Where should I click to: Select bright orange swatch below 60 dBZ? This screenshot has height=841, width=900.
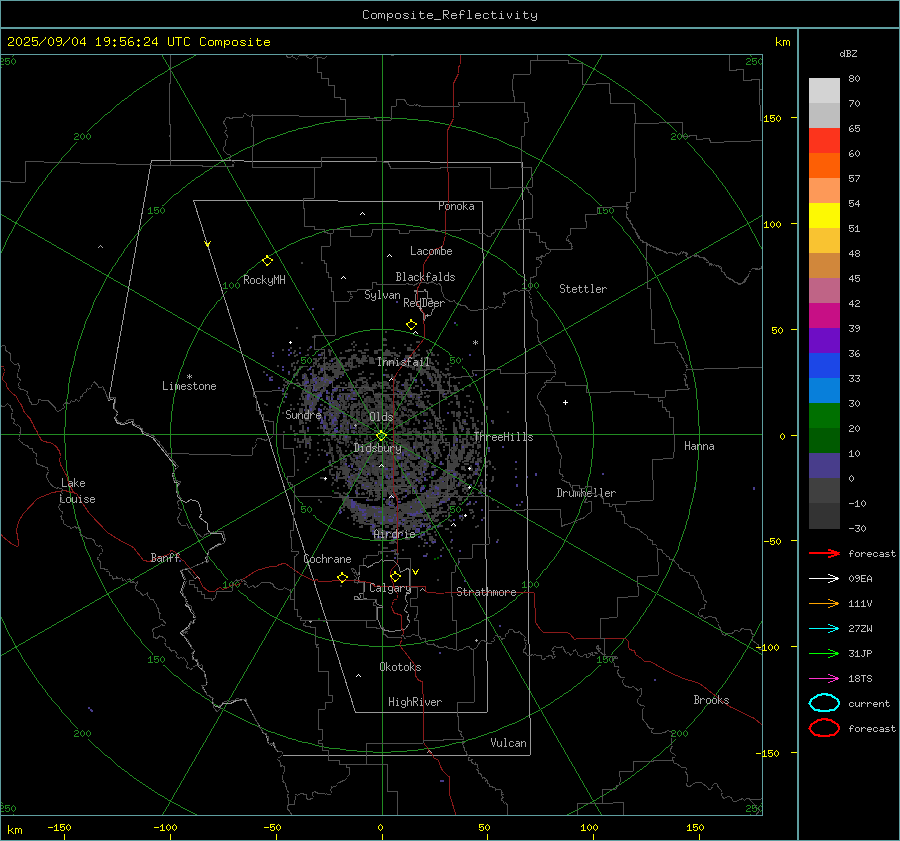(x=824, y=166)
